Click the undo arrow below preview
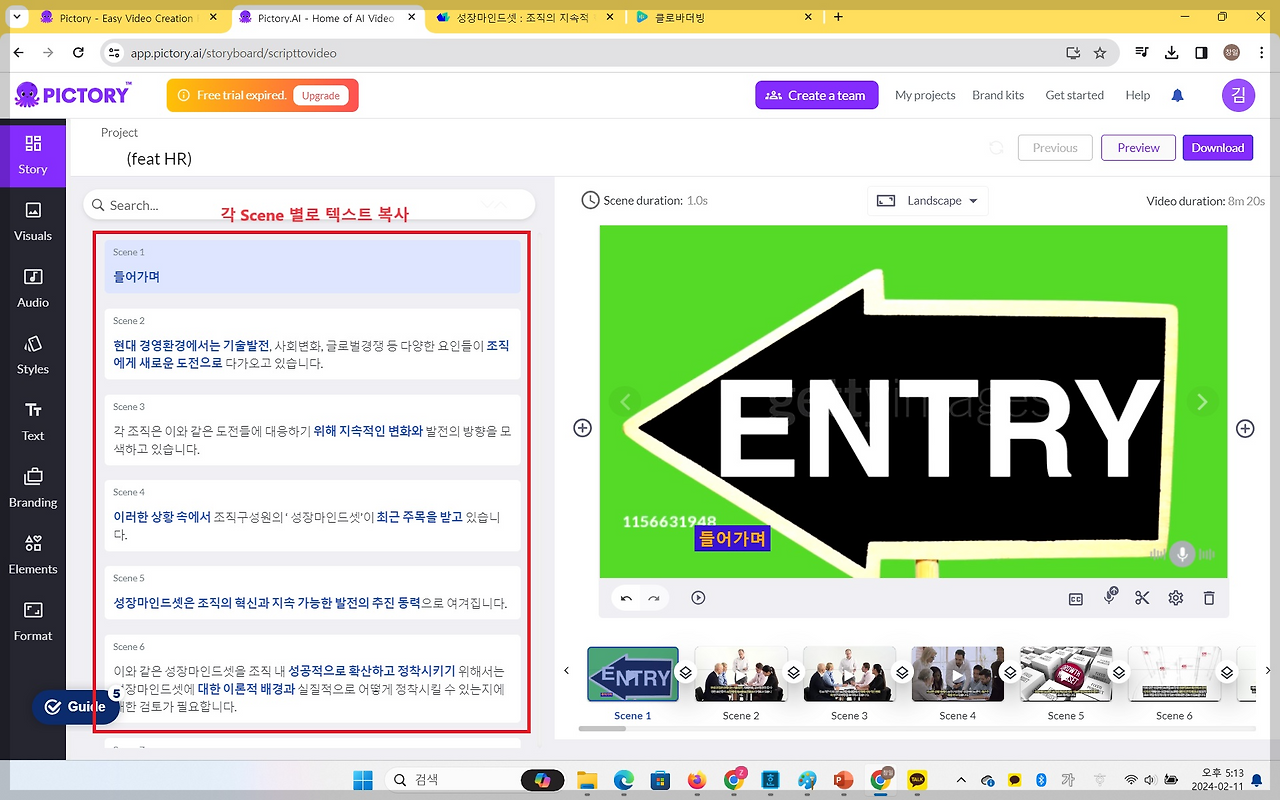This screenshot has height=800, width=1280. coord(626,598)
